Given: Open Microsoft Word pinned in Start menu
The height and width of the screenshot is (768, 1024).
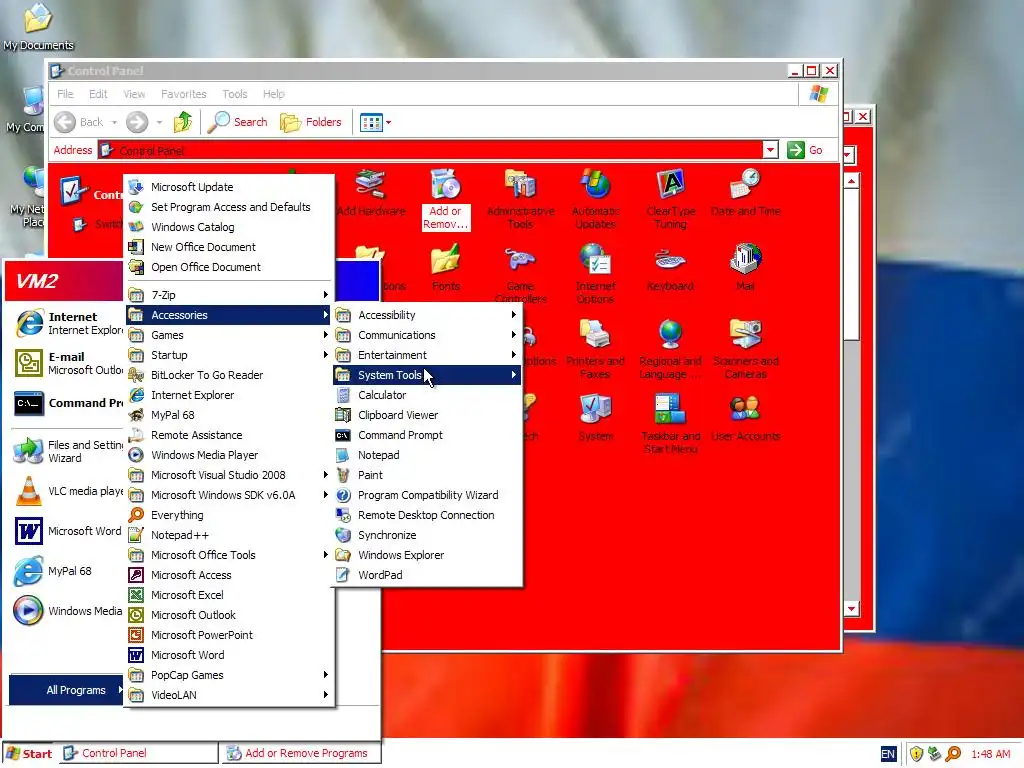Looking at the screenshot, I should 67,531.
